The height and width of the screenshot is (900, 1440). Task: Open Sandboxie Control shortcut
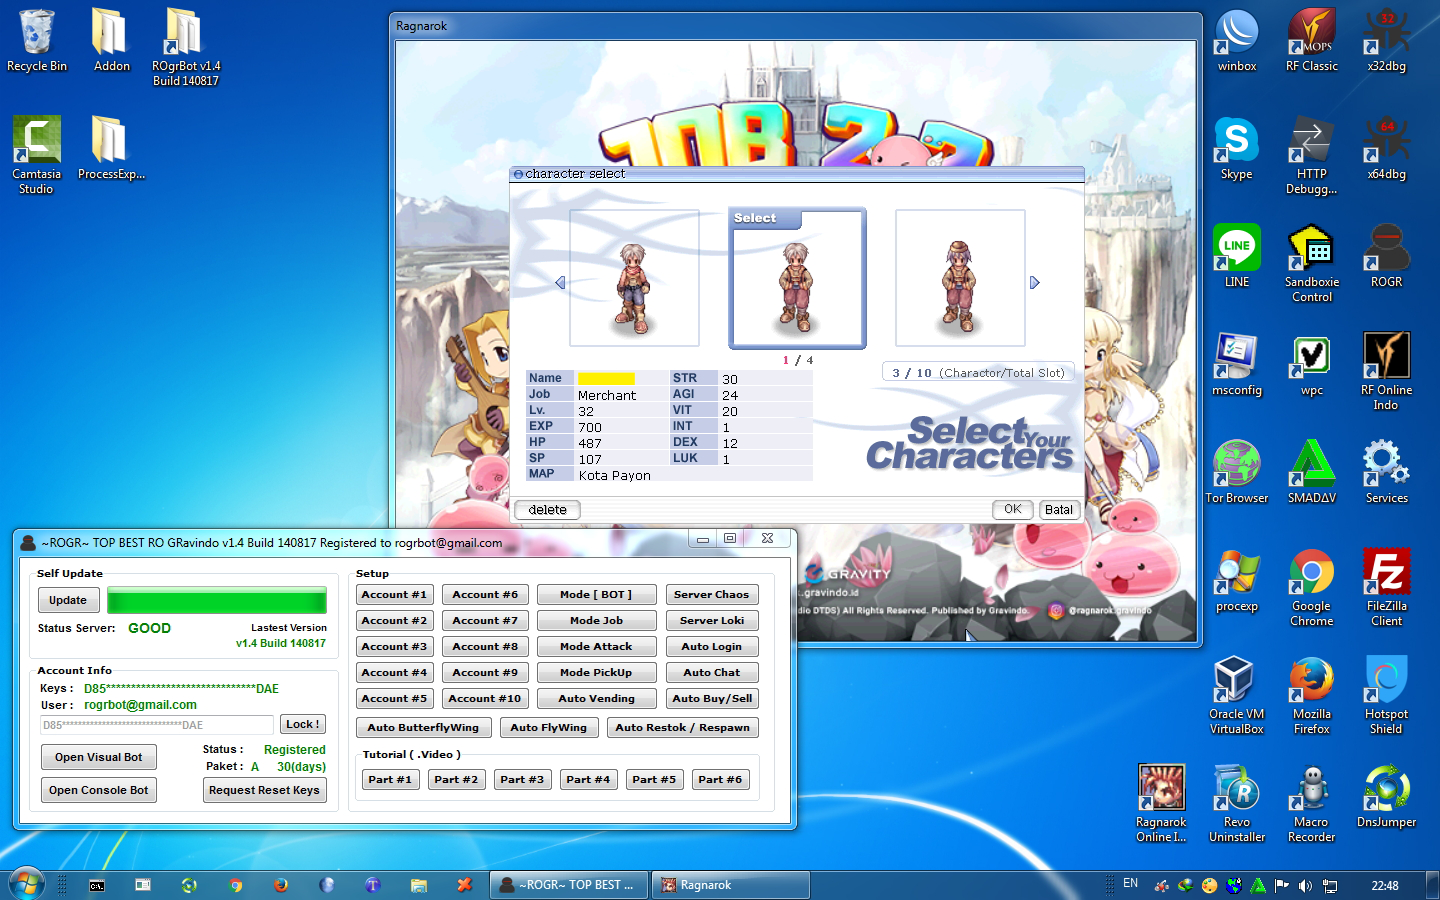coord(1312,263)
